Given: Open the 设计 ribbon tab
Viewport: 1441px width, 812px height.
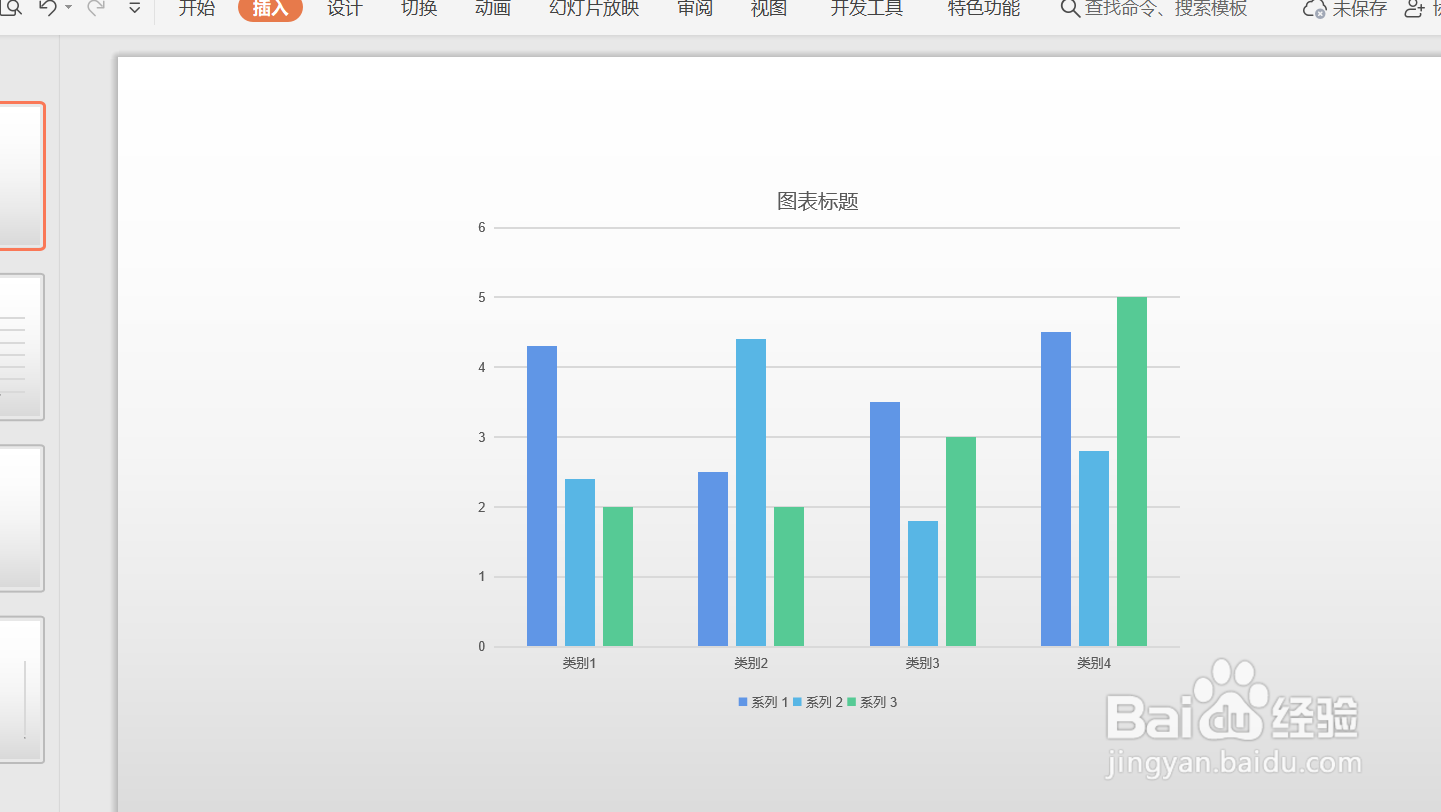Looking at the screenshot, I should (344, 9).
